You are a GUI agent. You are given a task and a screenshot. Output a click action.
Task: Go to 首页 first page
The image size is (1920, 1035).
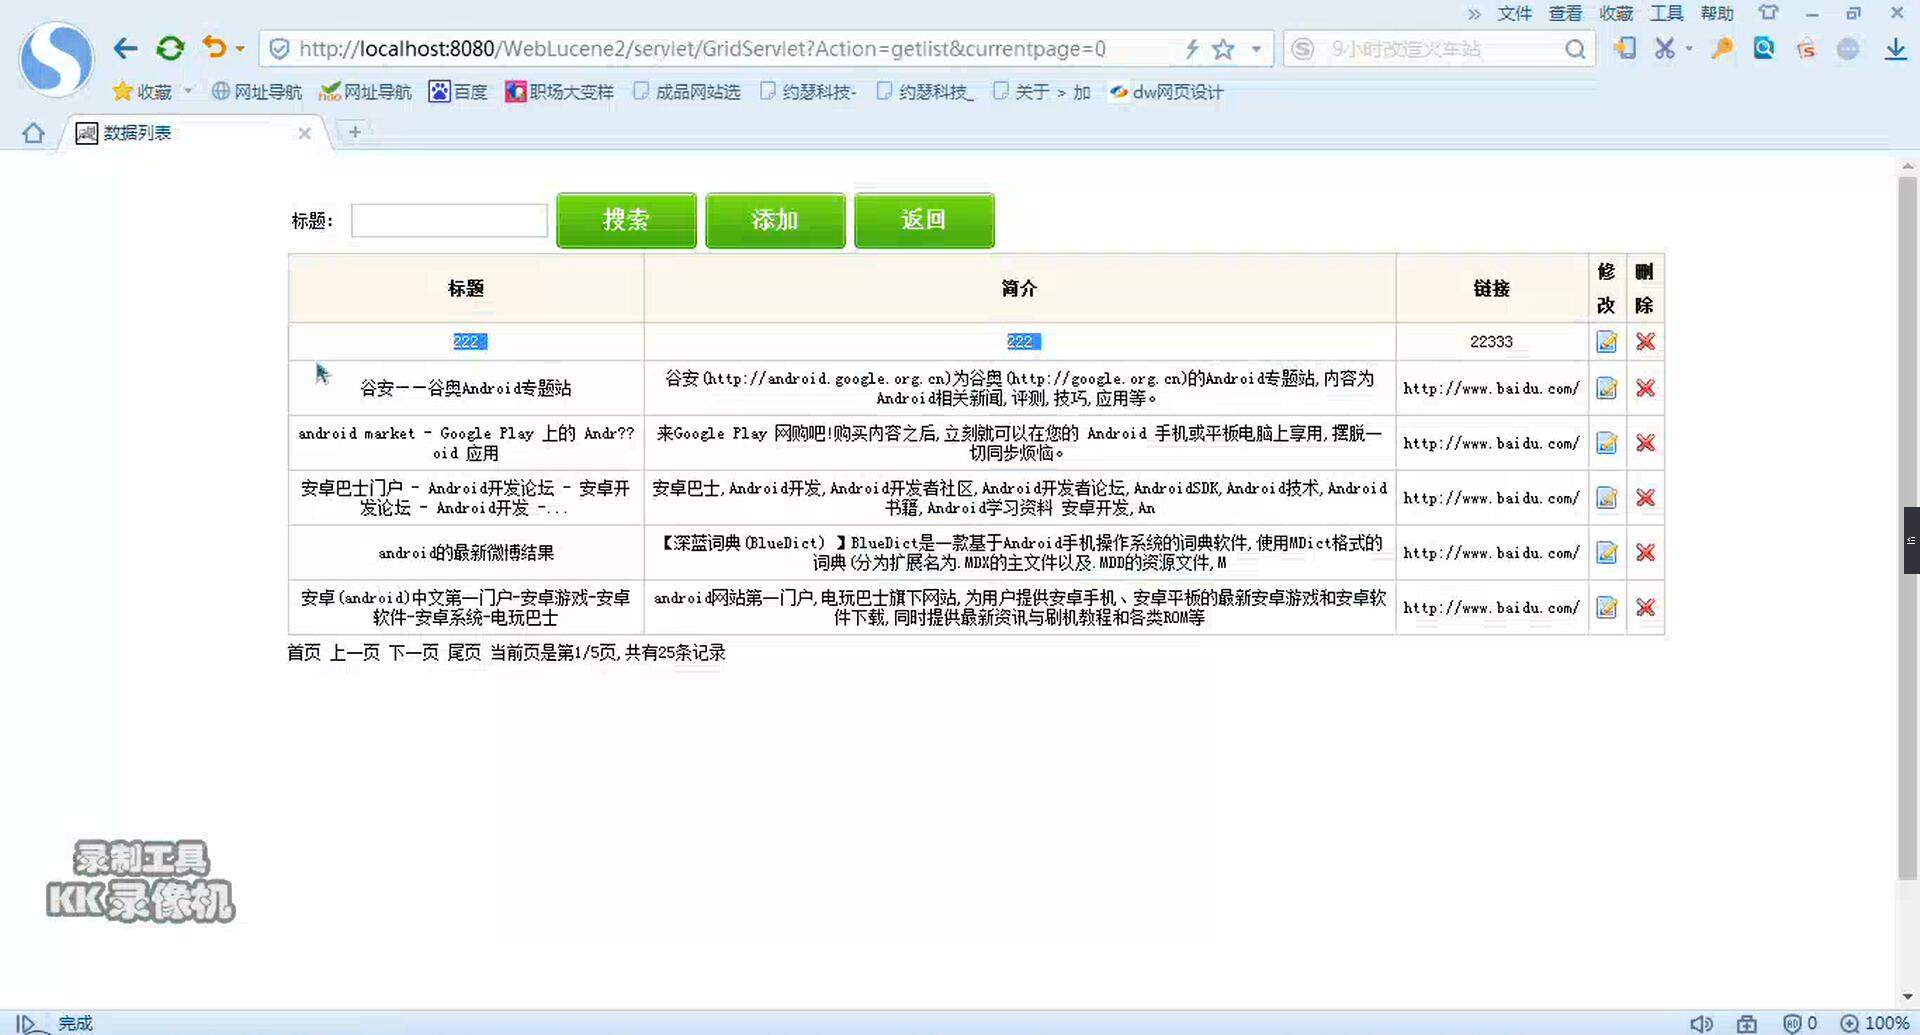pos(304,653)
